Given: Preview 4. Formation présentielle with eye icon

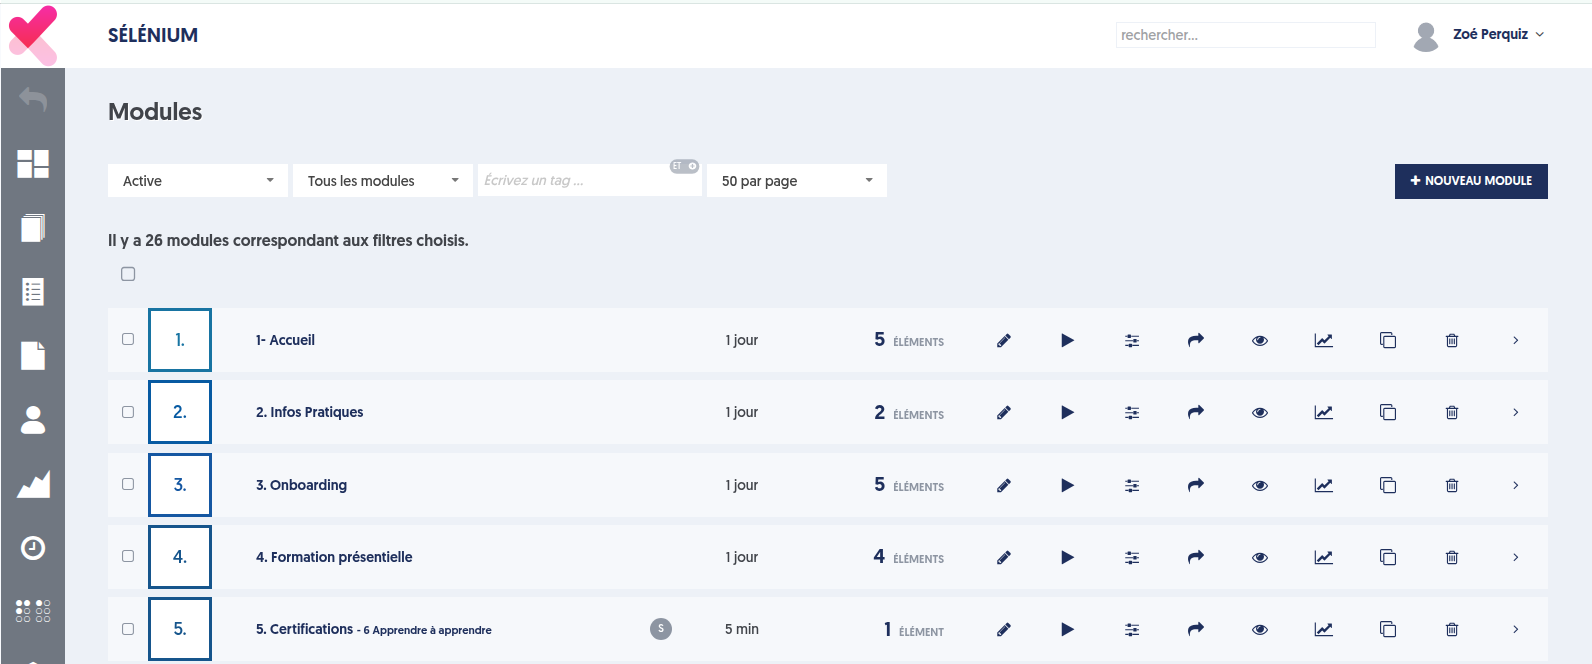Looking at the screenshot, I should (1260, 558).
